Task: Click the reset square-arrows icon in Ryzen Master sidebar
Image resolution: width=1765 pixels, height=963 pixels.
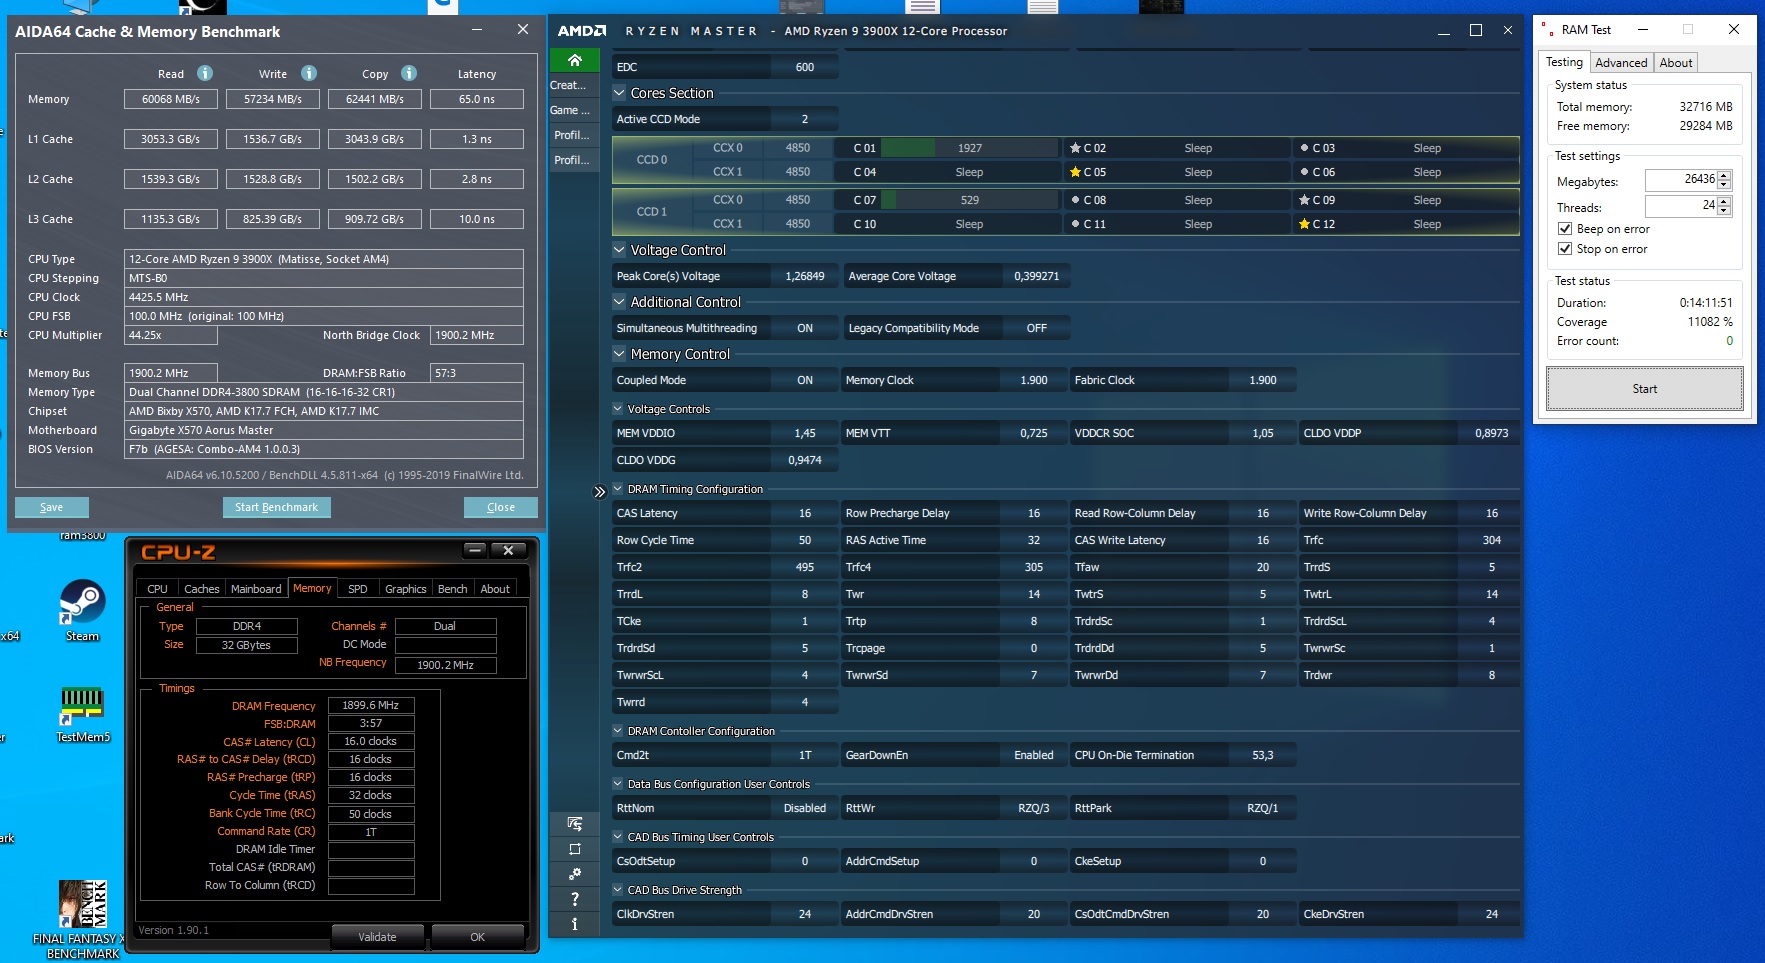Action: (x=575, y=849)
